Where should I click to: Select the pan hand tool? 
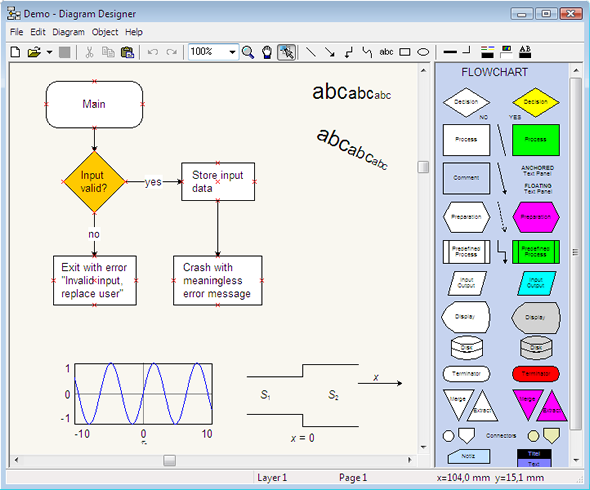click(267, 52)
